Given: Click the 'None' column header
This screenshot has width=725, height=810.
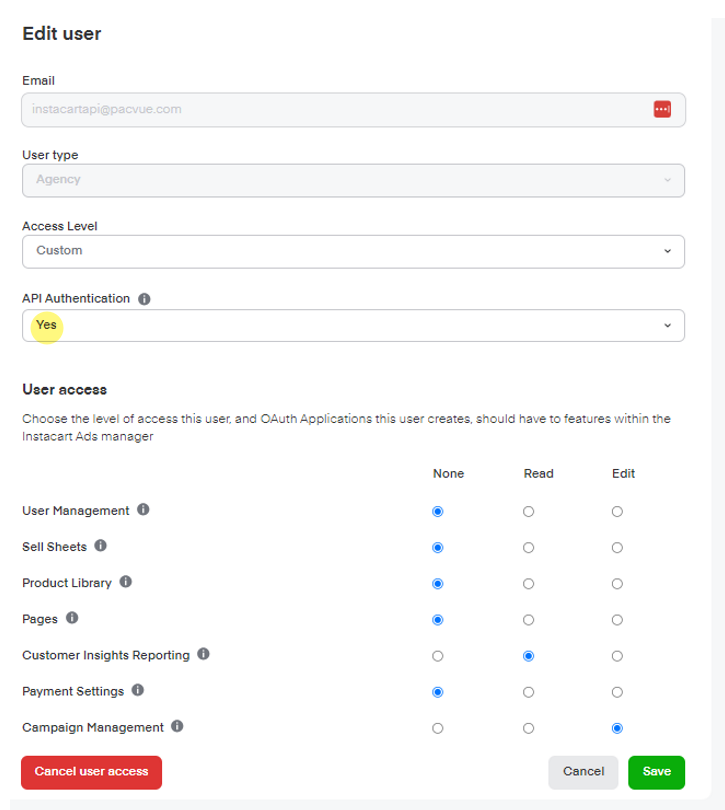Looking at the screenshot, I should click(449, 474).
